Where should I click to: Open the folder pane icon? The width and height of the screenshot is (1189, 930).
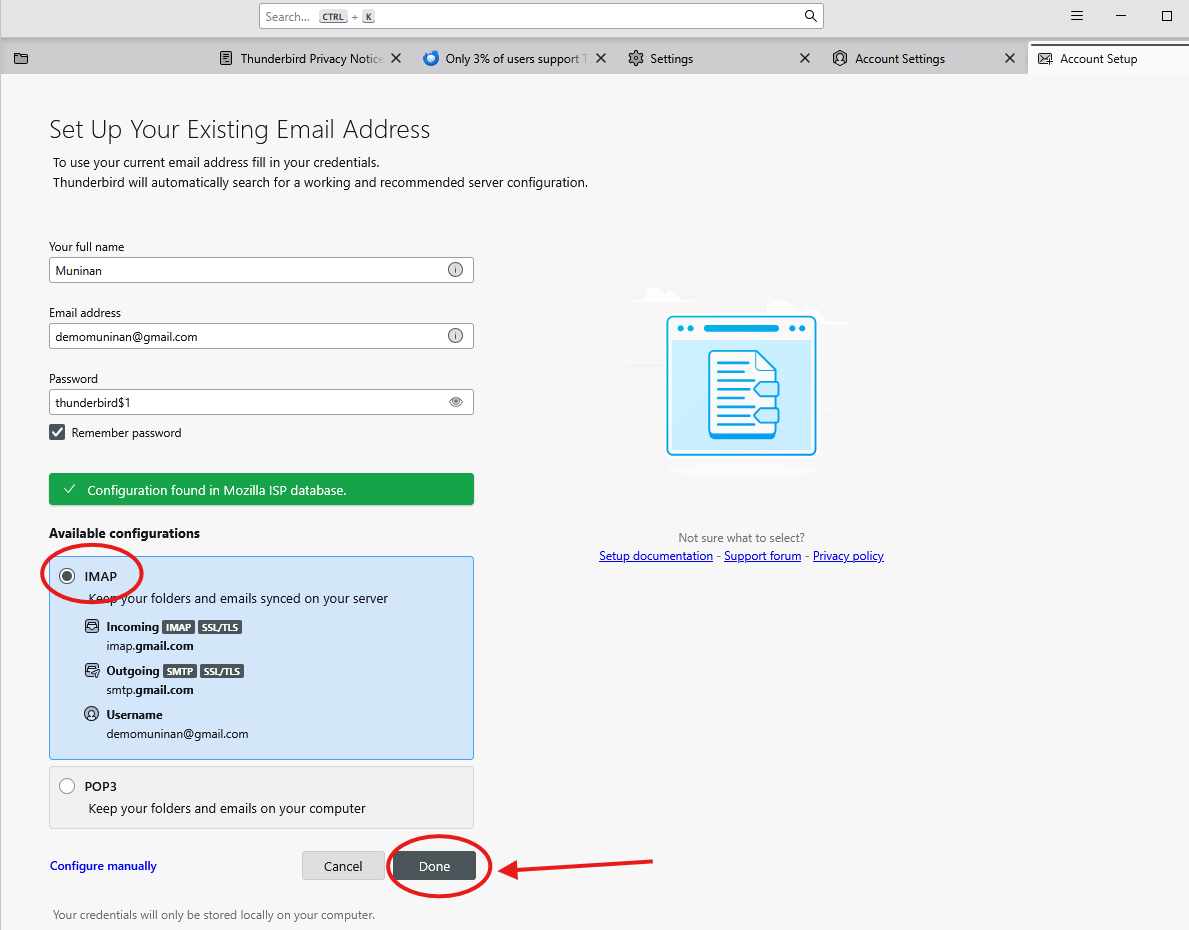(x=21, y=58)
